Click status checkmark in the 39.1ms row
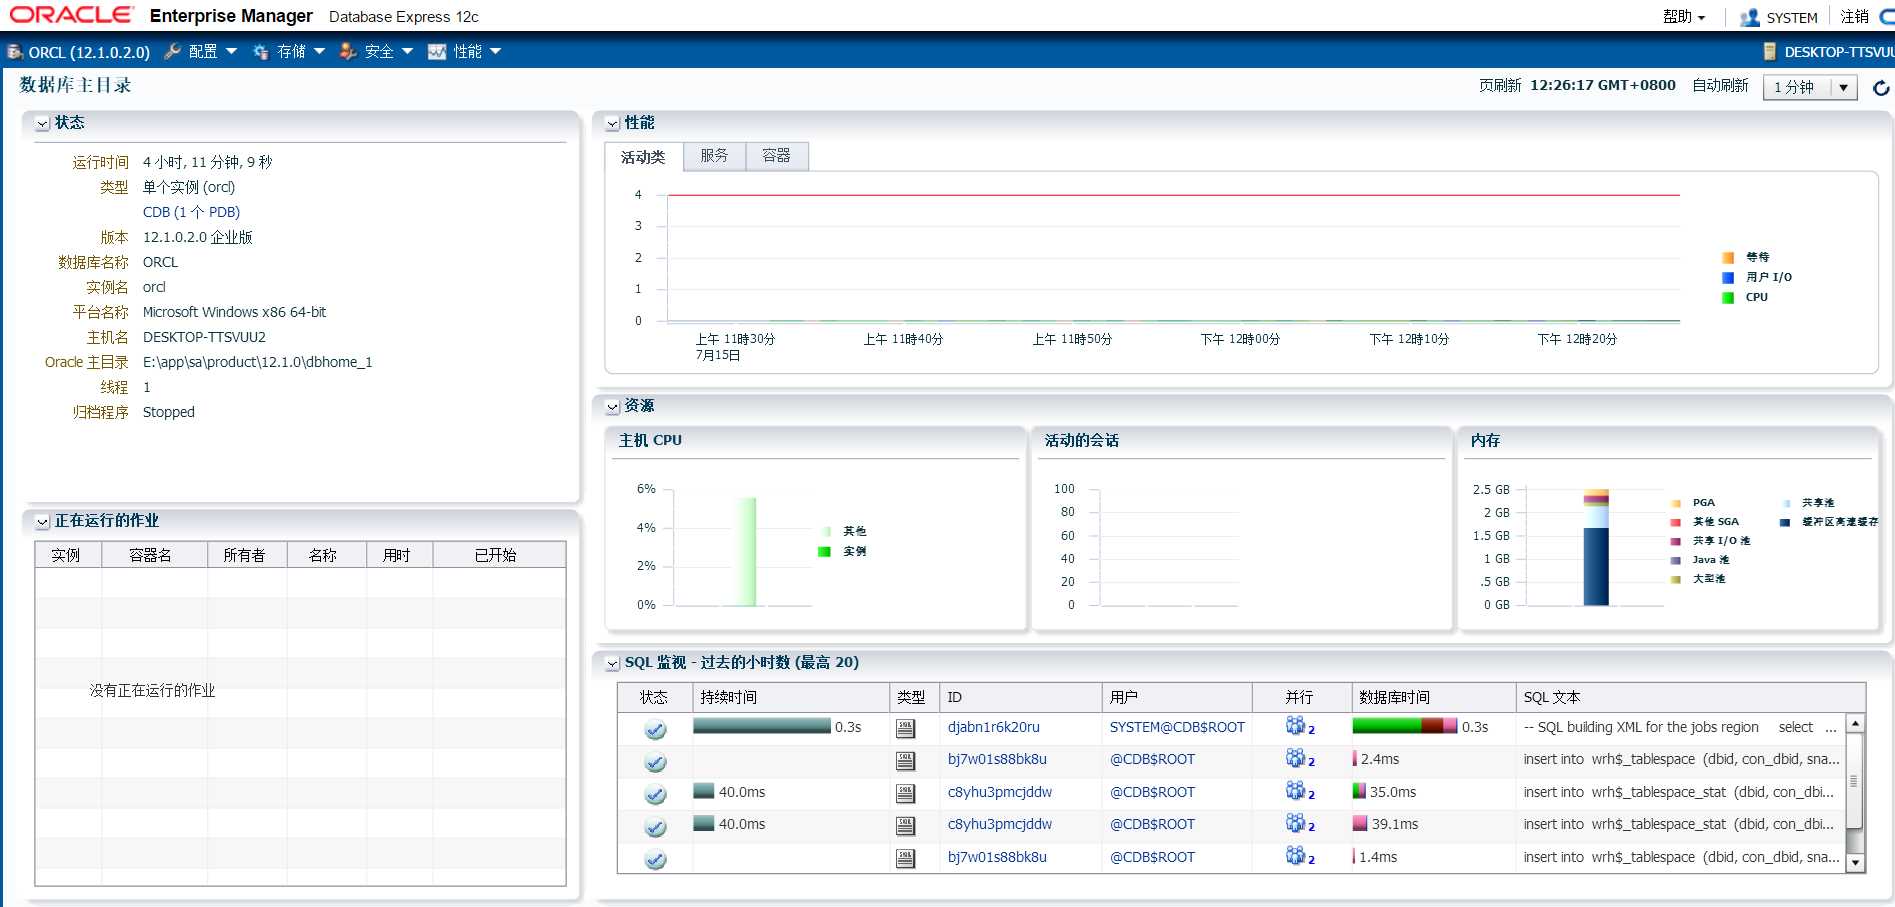This screenshot has width=1895, height=907. (655, 827)
